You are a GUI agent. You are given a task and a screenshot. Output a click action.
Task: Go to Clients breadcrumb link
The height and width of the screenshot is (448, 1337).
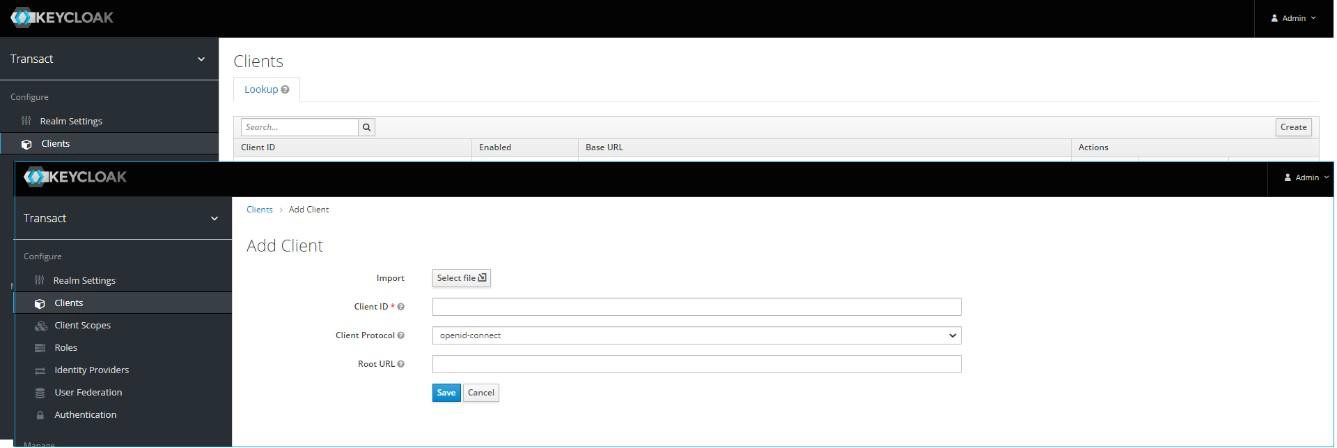tap(259, 210)
